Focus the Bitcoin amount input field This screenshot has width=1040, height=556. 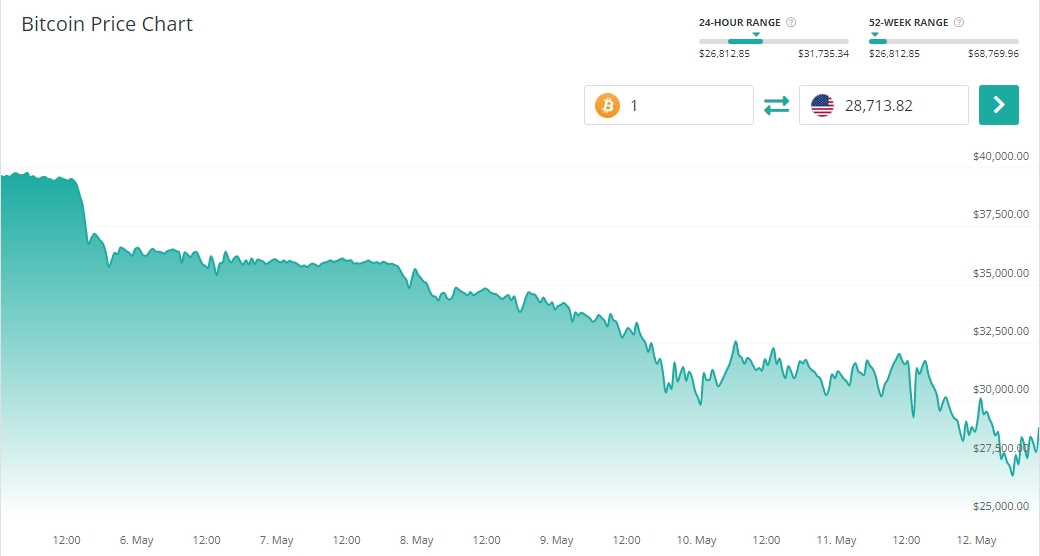pyautogui.click(x=685, y=105)
